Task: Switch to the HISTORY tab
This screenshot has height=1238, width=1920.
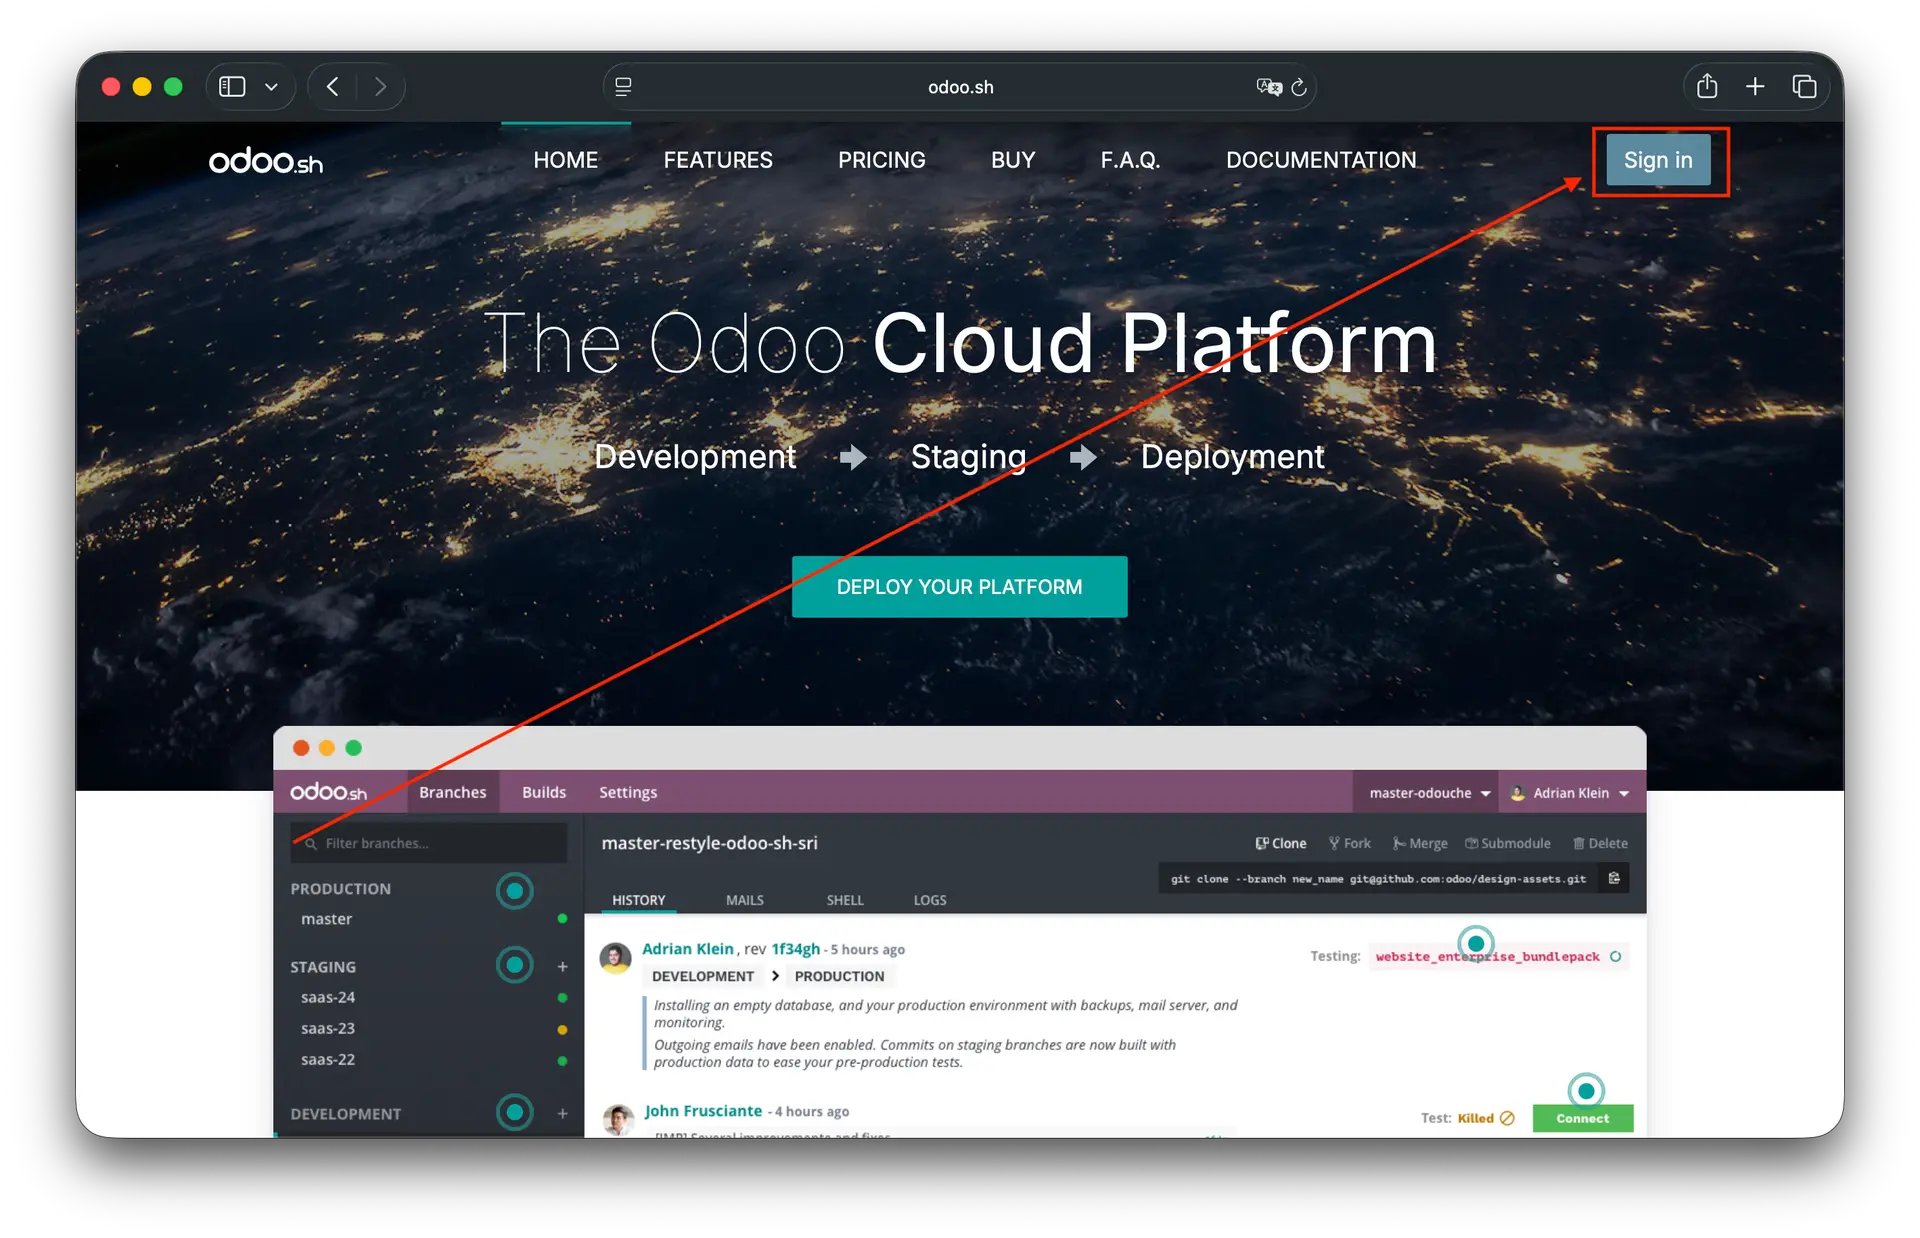Action: click(639, 900)
